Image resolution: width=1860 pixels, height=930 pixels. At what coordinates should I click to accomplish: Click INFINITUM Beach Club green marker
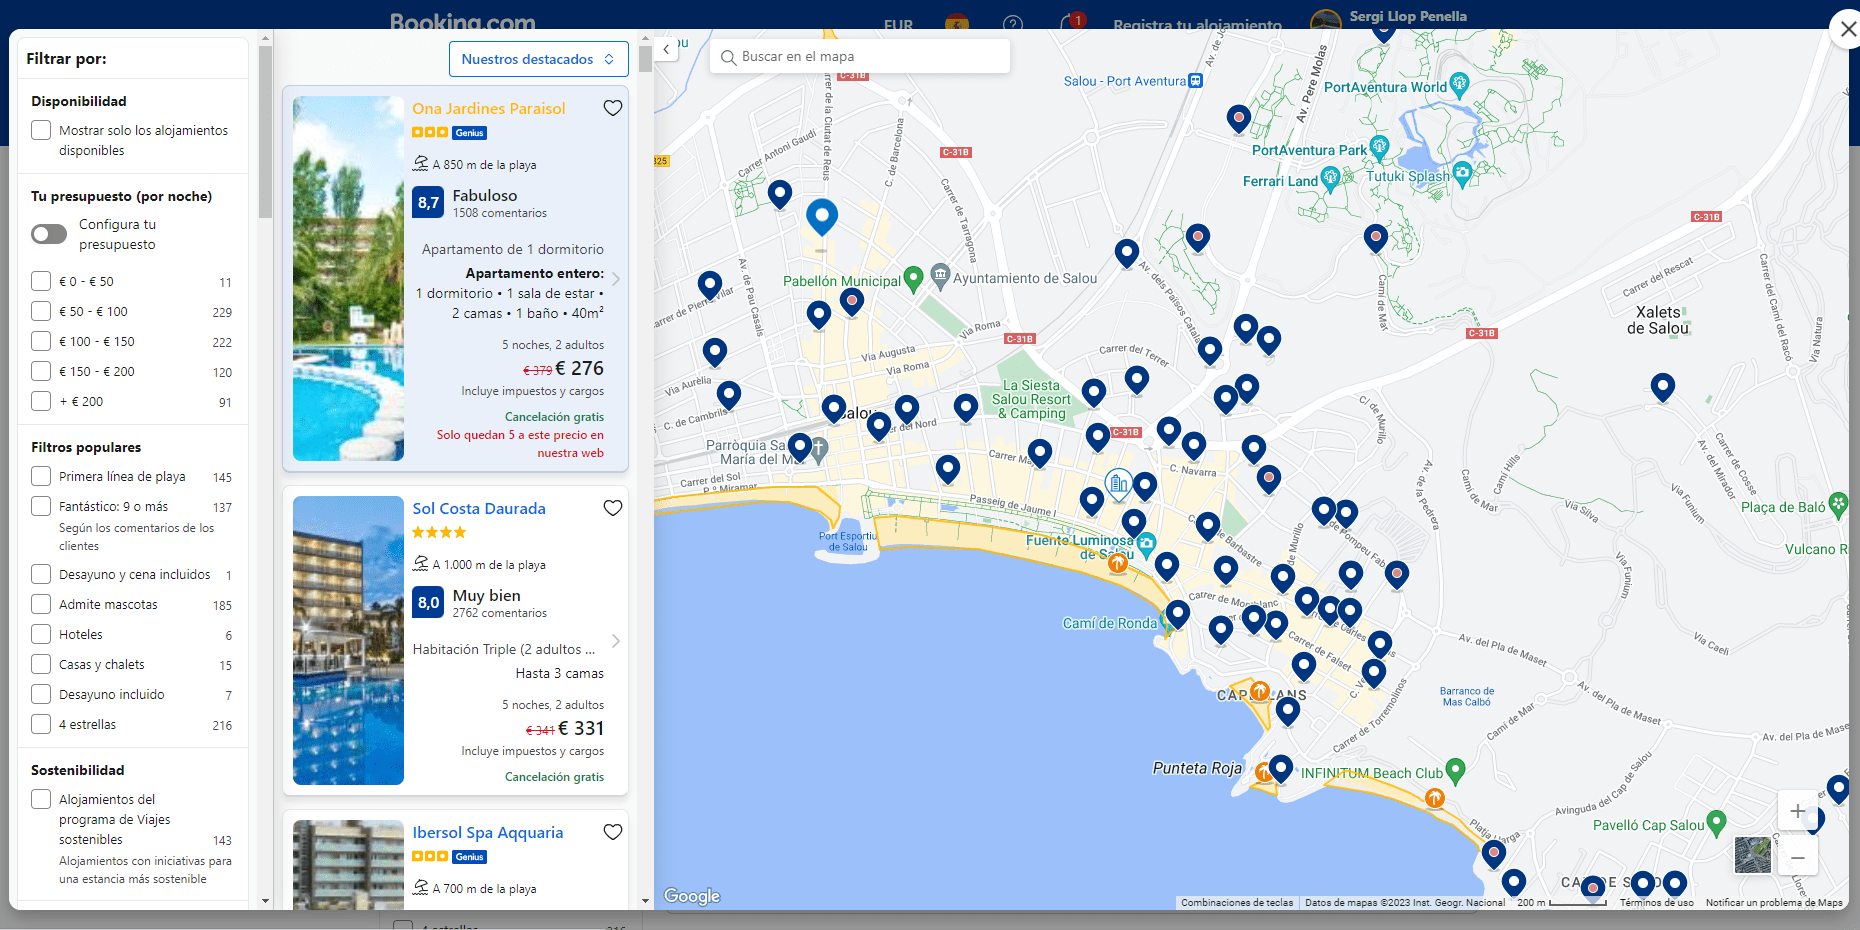pos(1455,770)
